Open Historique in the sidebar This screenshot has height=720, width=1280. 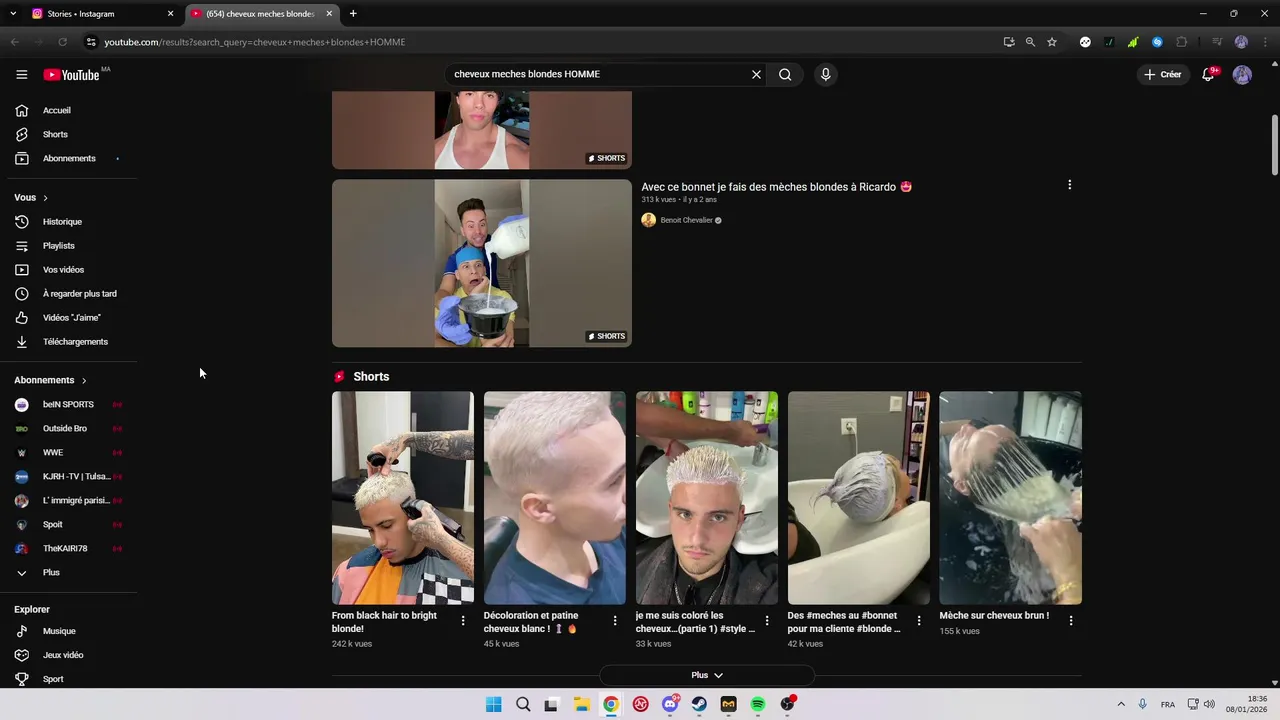tap(68, 221)
